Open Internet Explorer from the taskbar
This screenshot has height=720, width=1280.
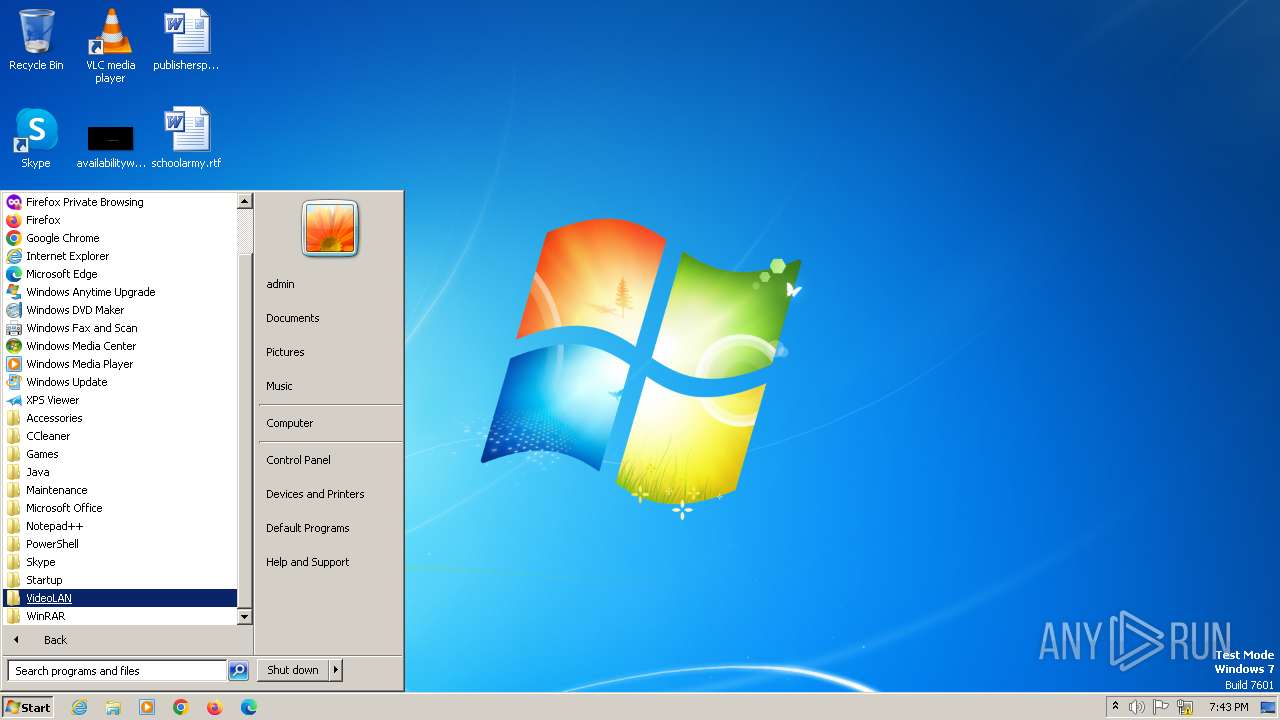click(80, 707)
